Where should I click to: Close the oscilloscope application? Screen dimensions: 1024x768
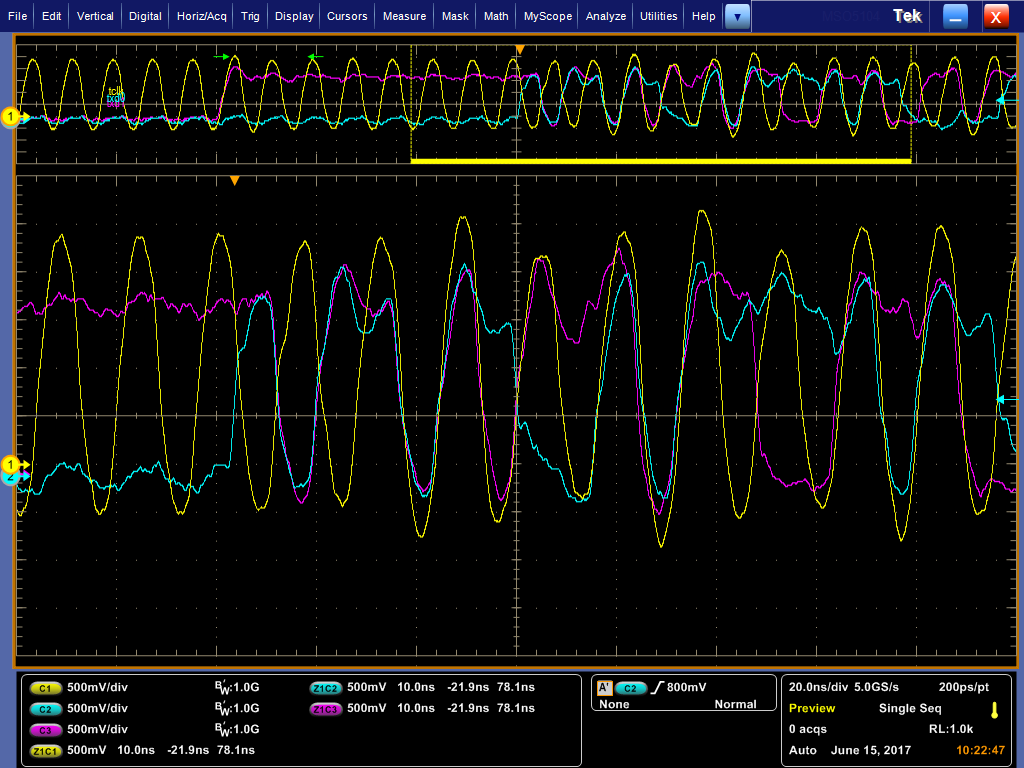(996, 16)
